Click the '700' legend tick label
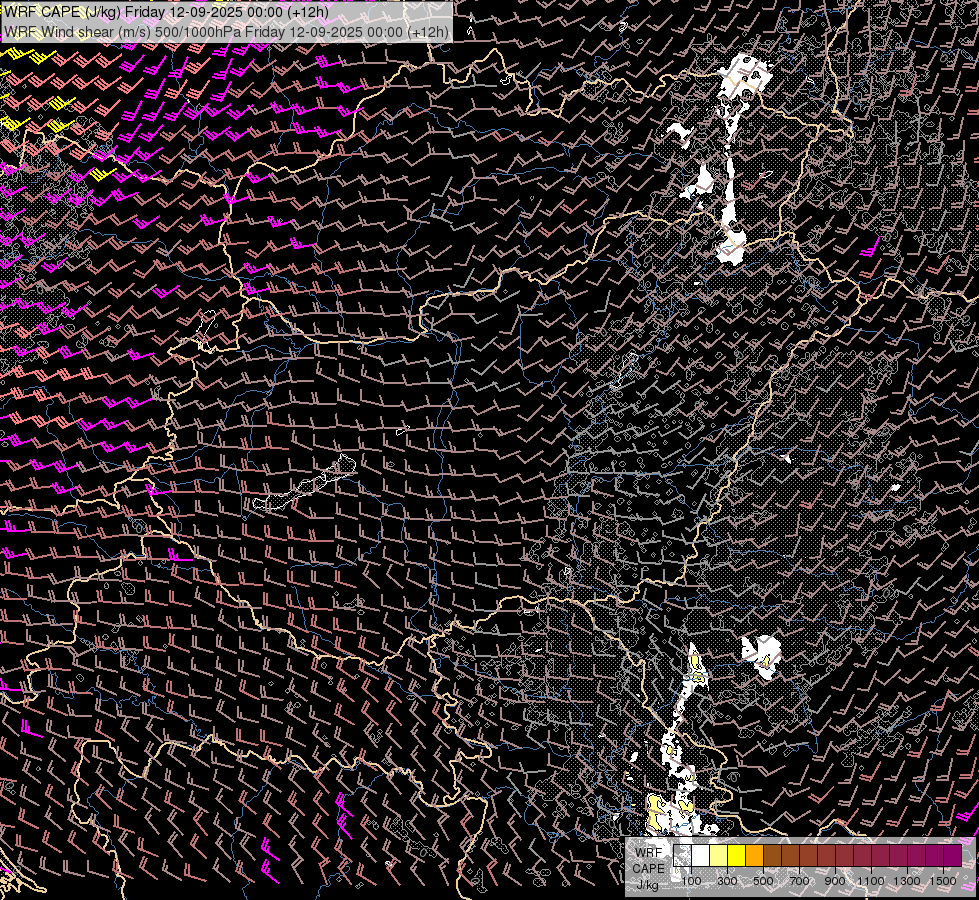This screenshot has width=979, height=900. point(799,881)
